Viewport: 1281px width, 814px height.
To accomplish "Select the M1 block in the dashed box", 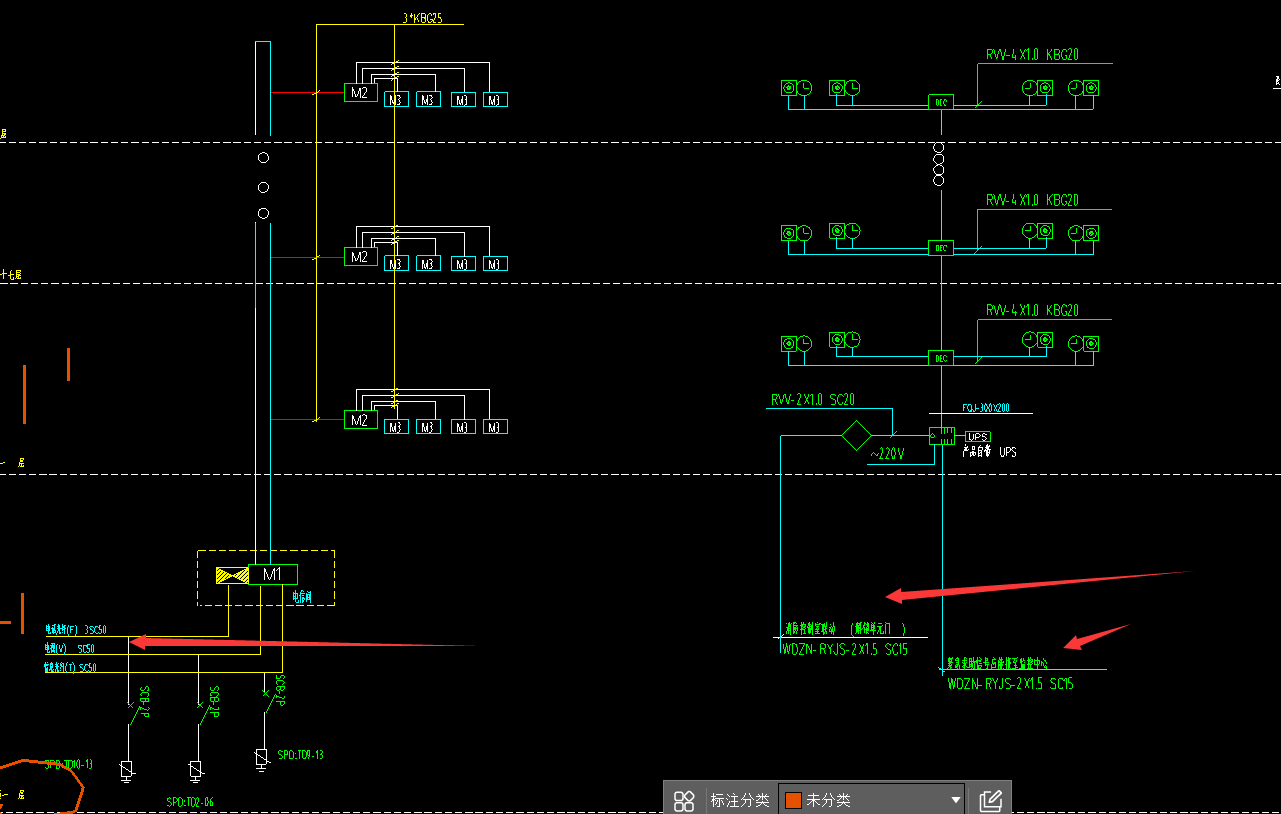I will [272, 574].
